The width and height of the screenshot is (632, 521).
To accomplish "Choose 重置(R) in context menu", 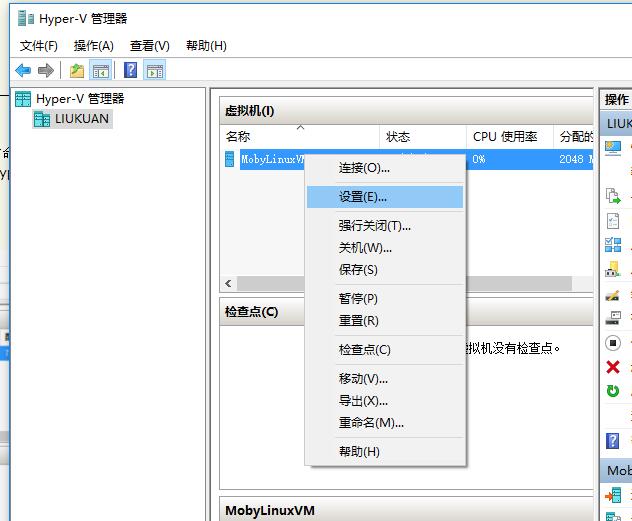I will [385, 321].
